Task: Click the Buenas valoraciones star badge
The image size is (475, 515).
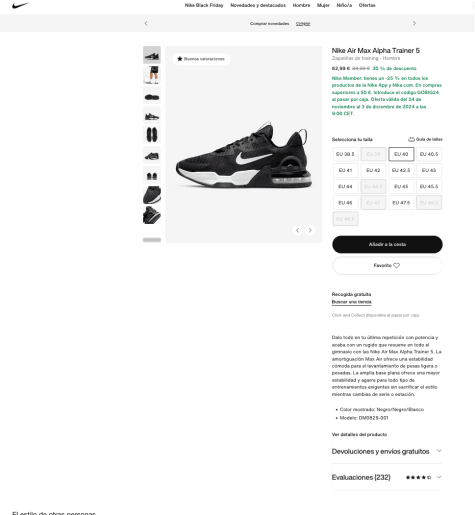Action: 201,59
